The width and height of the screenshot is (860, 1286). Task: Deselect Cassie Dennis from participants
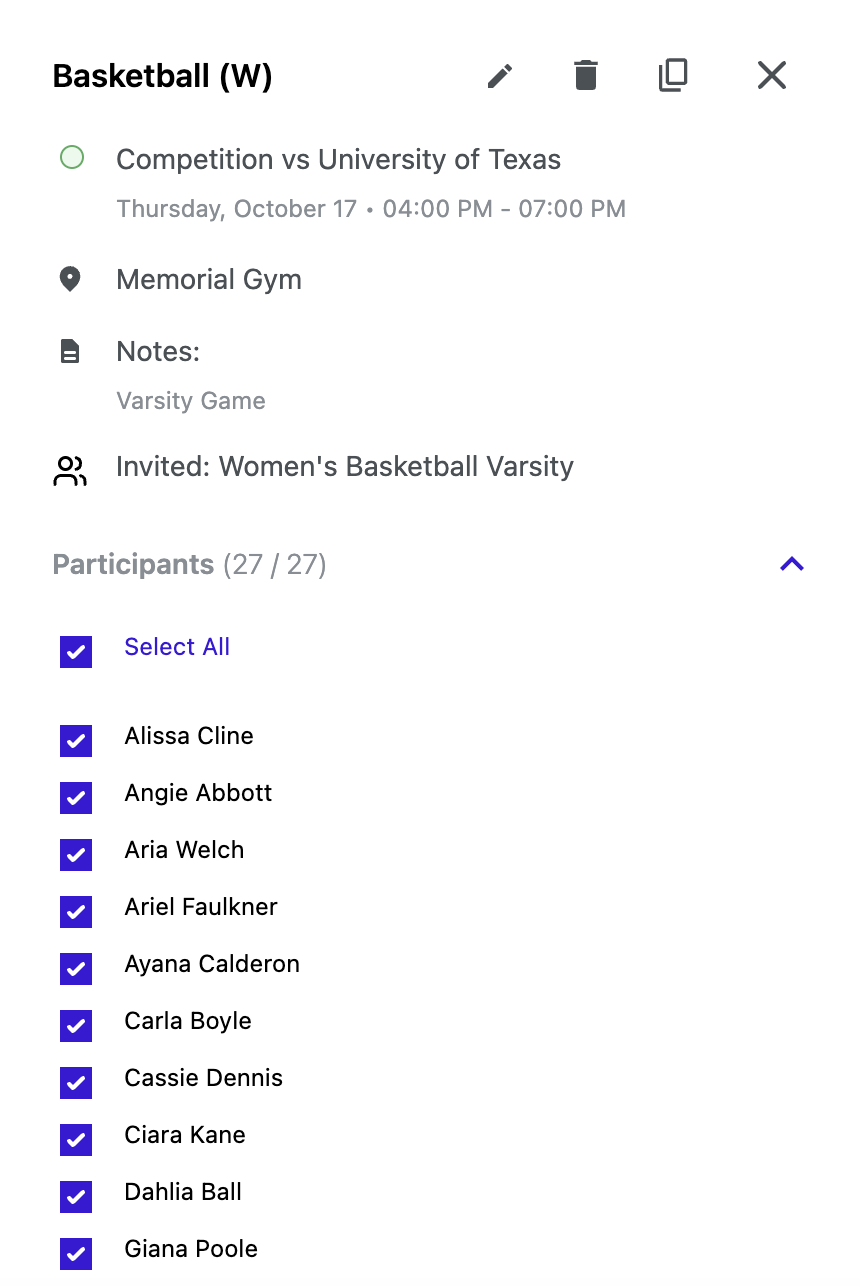point(76,1083)
